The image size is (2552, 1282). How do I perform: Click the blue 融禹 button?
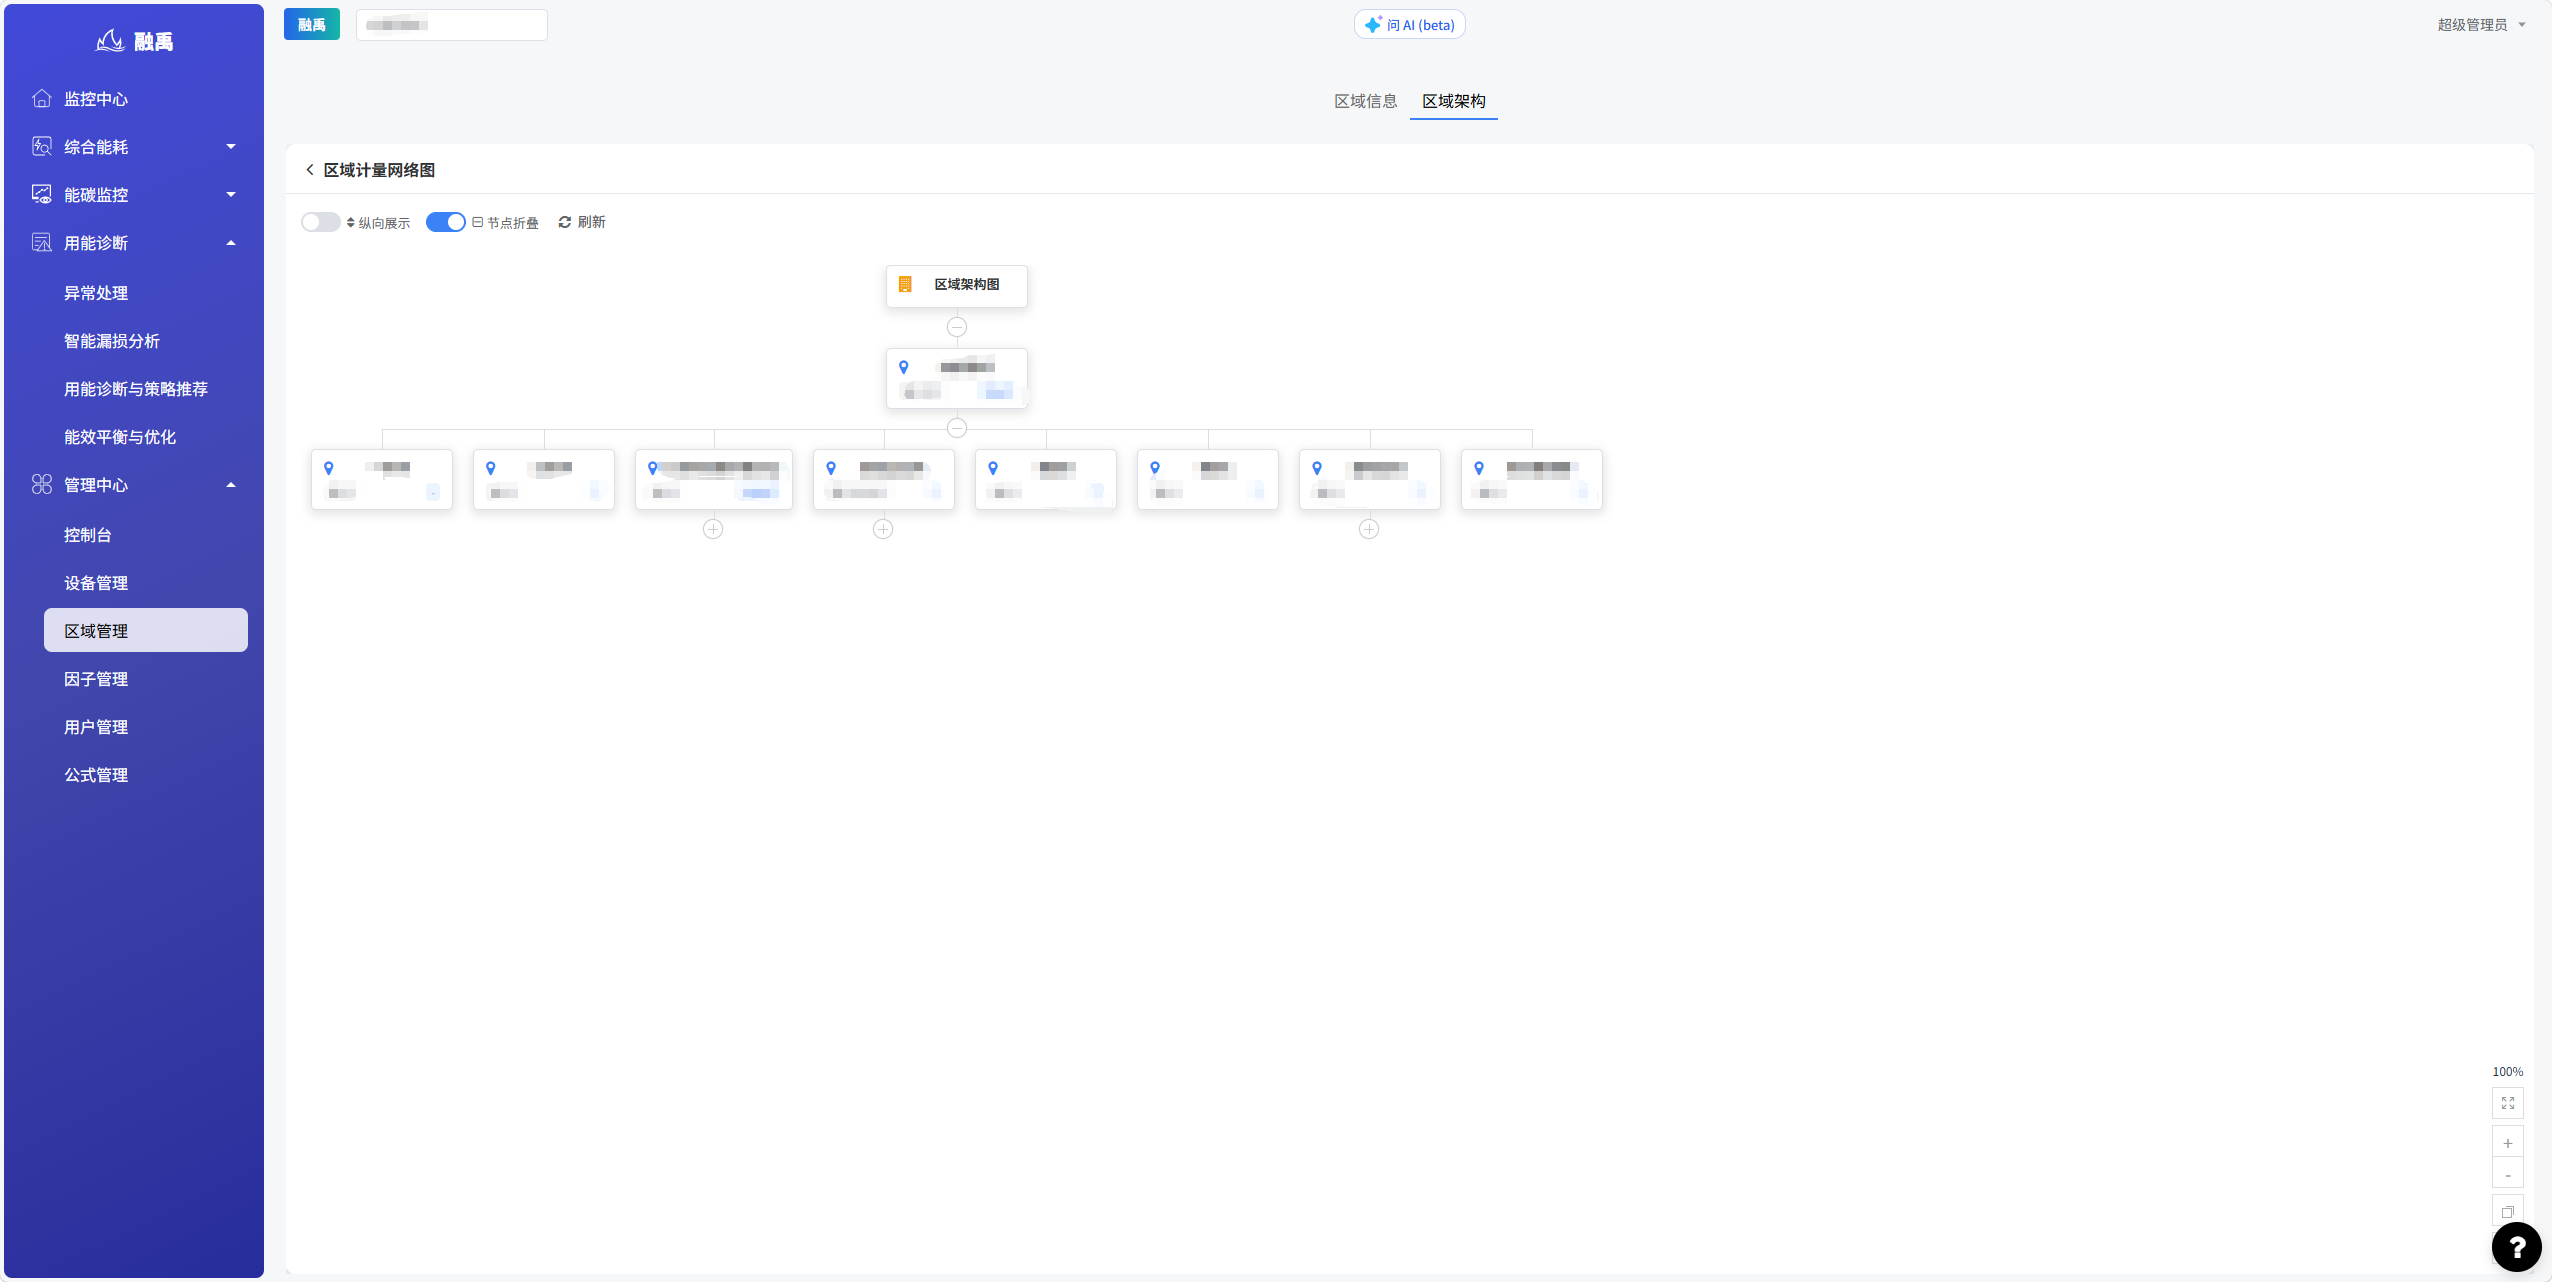click(312, 25)
